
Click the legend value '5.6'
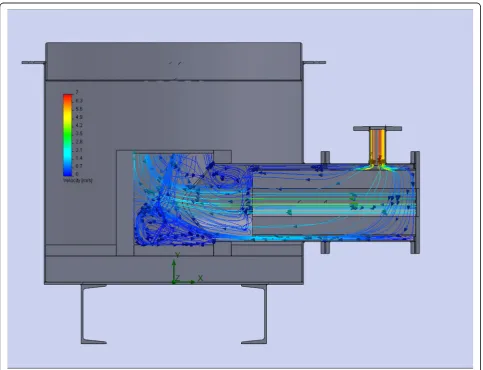79,109
